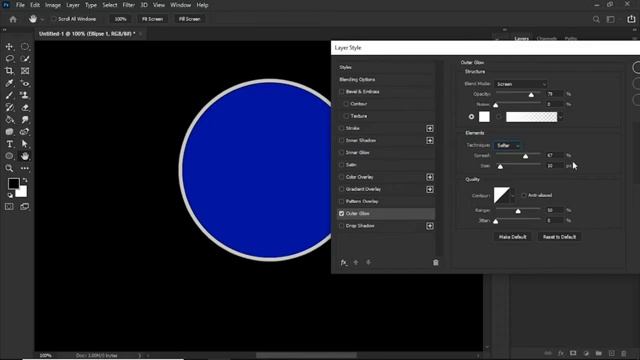The image size is (640, 360).
Task: Select the Smudge tool
Action: pos(25,120)
